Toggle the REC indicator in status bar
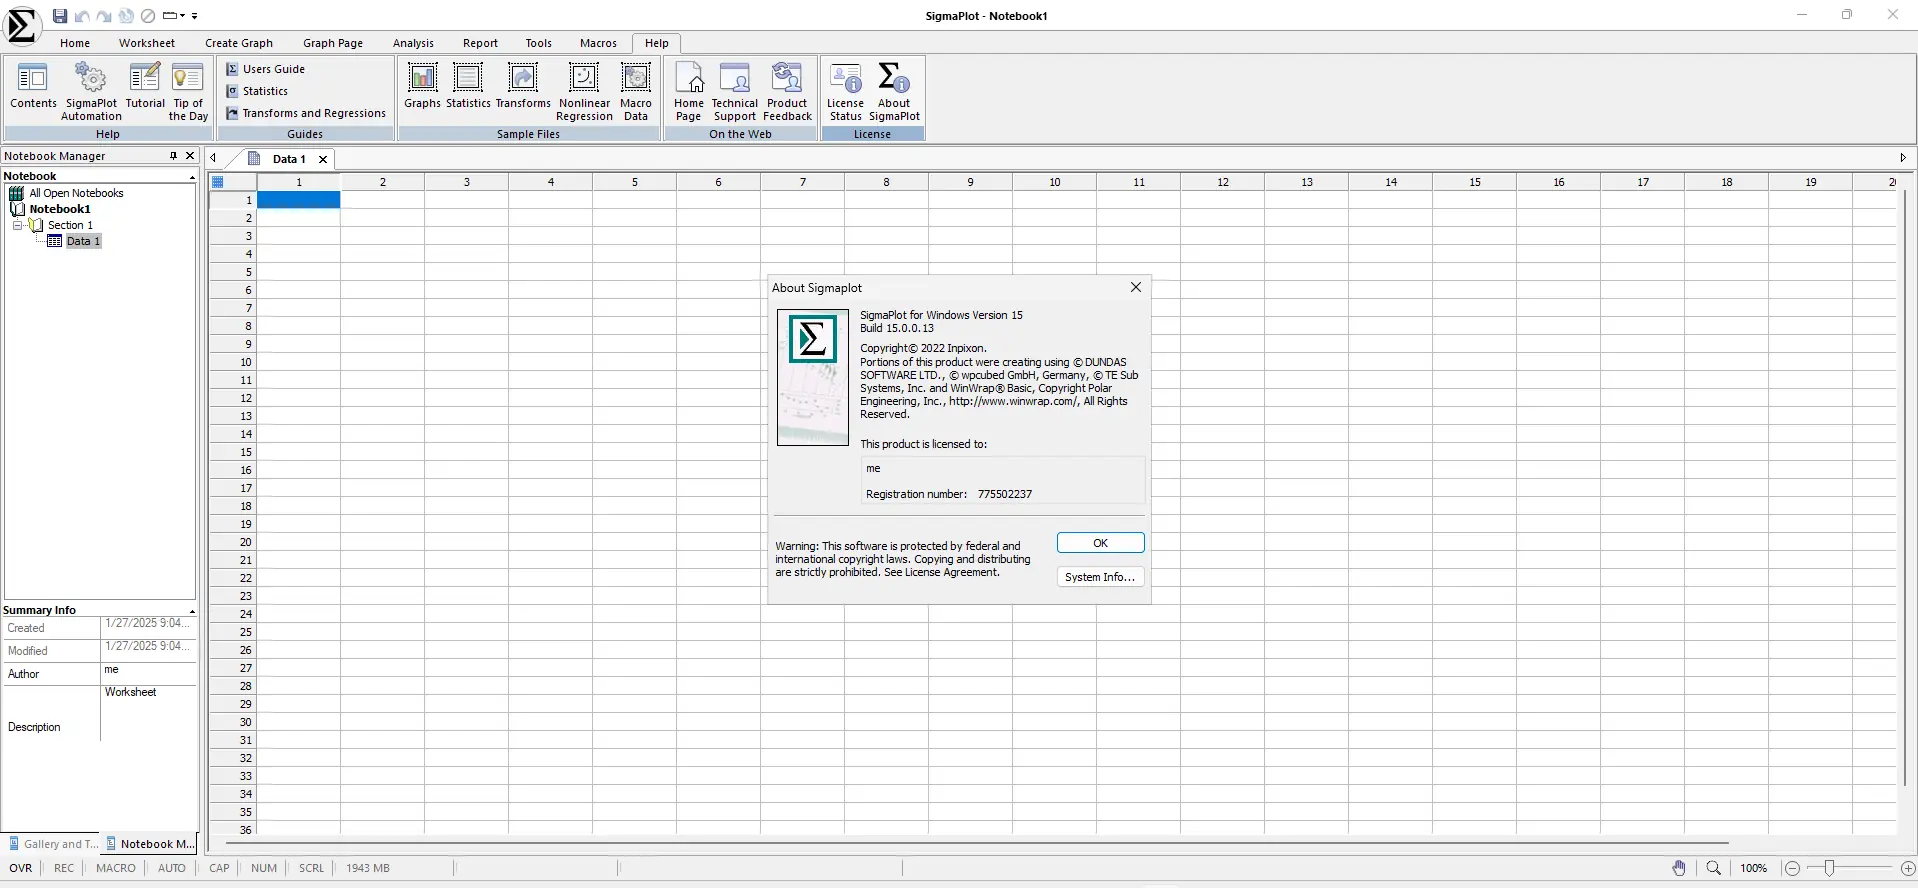This screenshot has width=1918, height=888. 64,868
